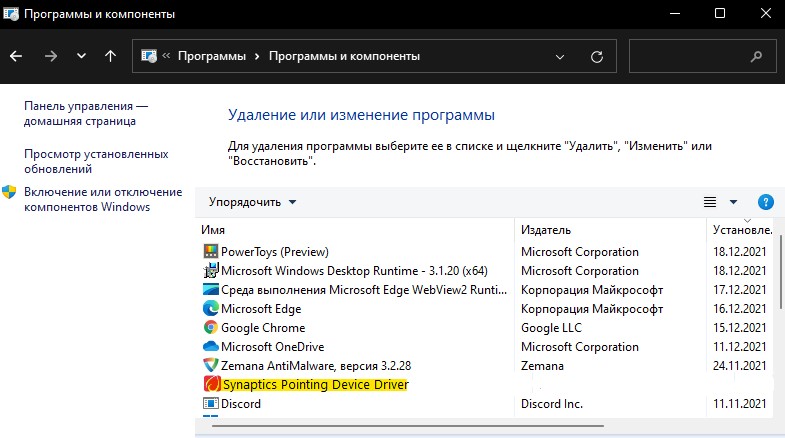Click the Google Chrome icon

pos(211,327)
